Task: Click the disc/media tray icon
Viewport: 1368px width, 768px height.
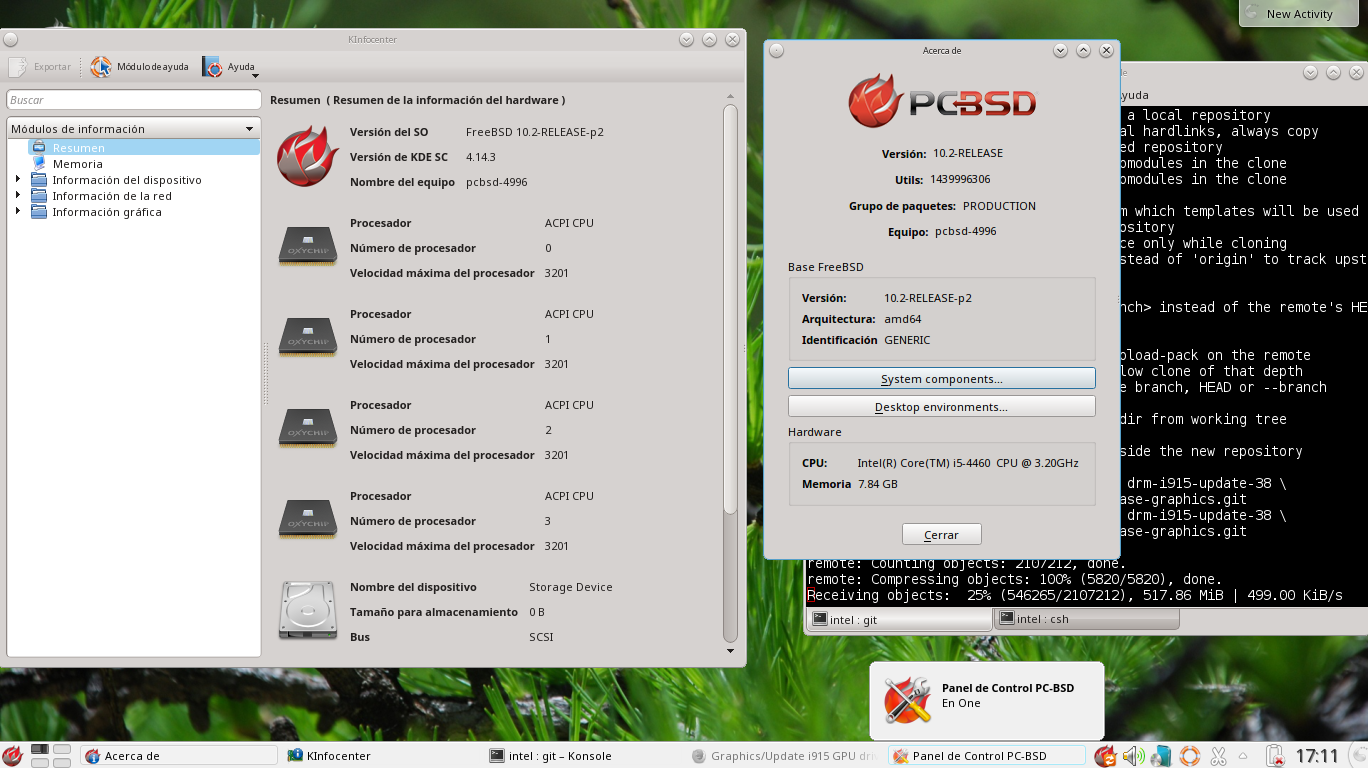Action: (1161, 756)
